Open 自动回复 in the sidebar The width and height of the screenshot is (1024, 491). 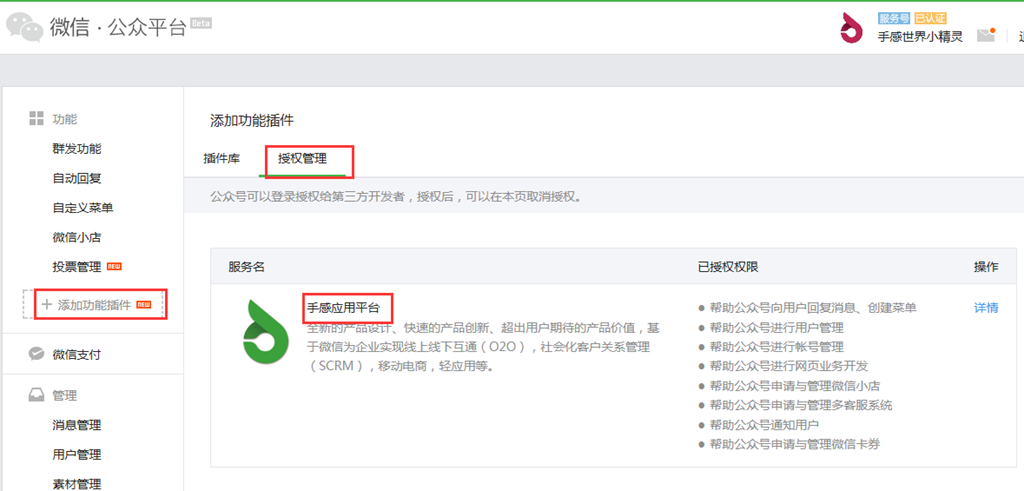[x=77, y=178]
